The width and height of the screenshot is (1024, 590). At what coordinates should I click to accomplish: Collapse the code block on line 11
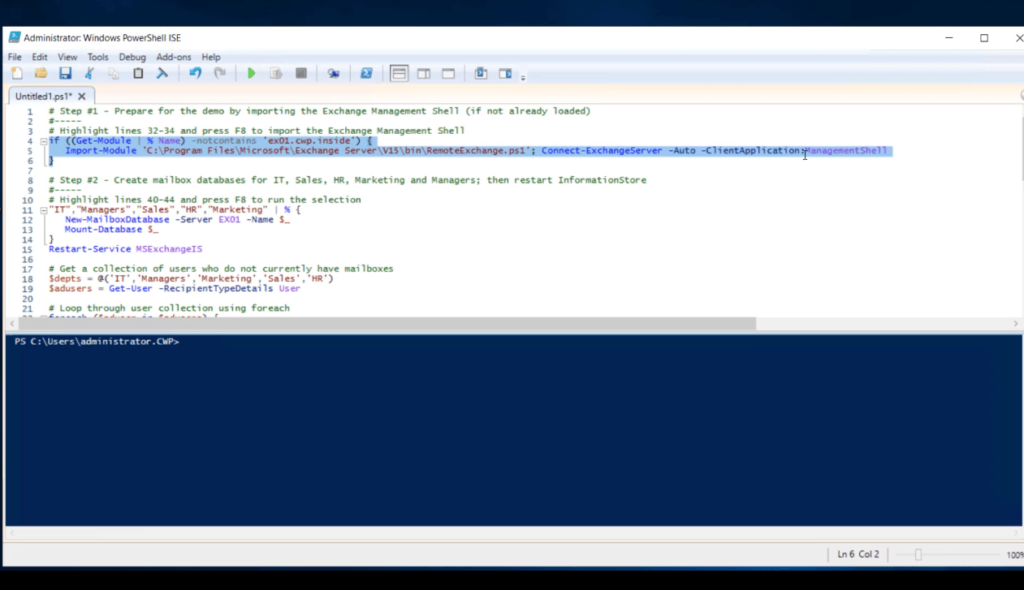tap(43, 210)
